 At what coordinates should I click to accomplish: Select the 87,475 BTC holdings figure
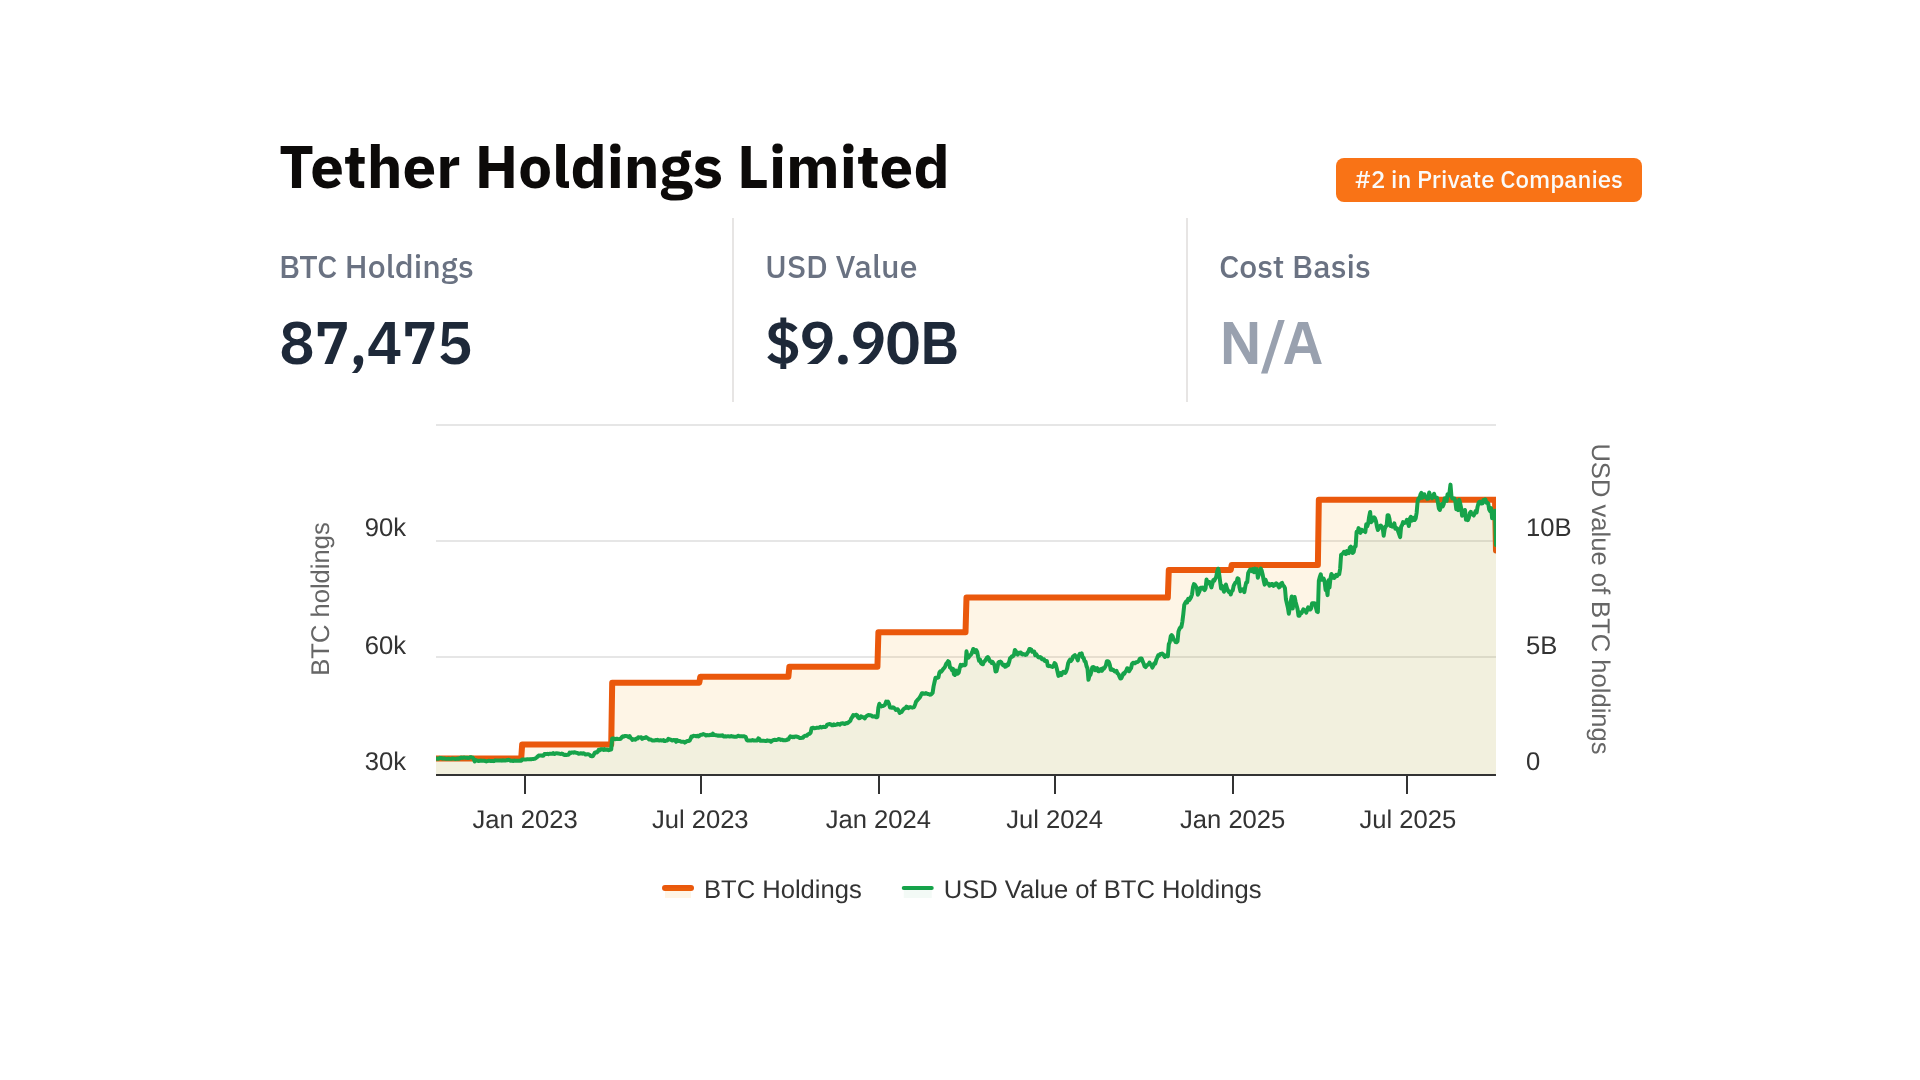(376, 343)
